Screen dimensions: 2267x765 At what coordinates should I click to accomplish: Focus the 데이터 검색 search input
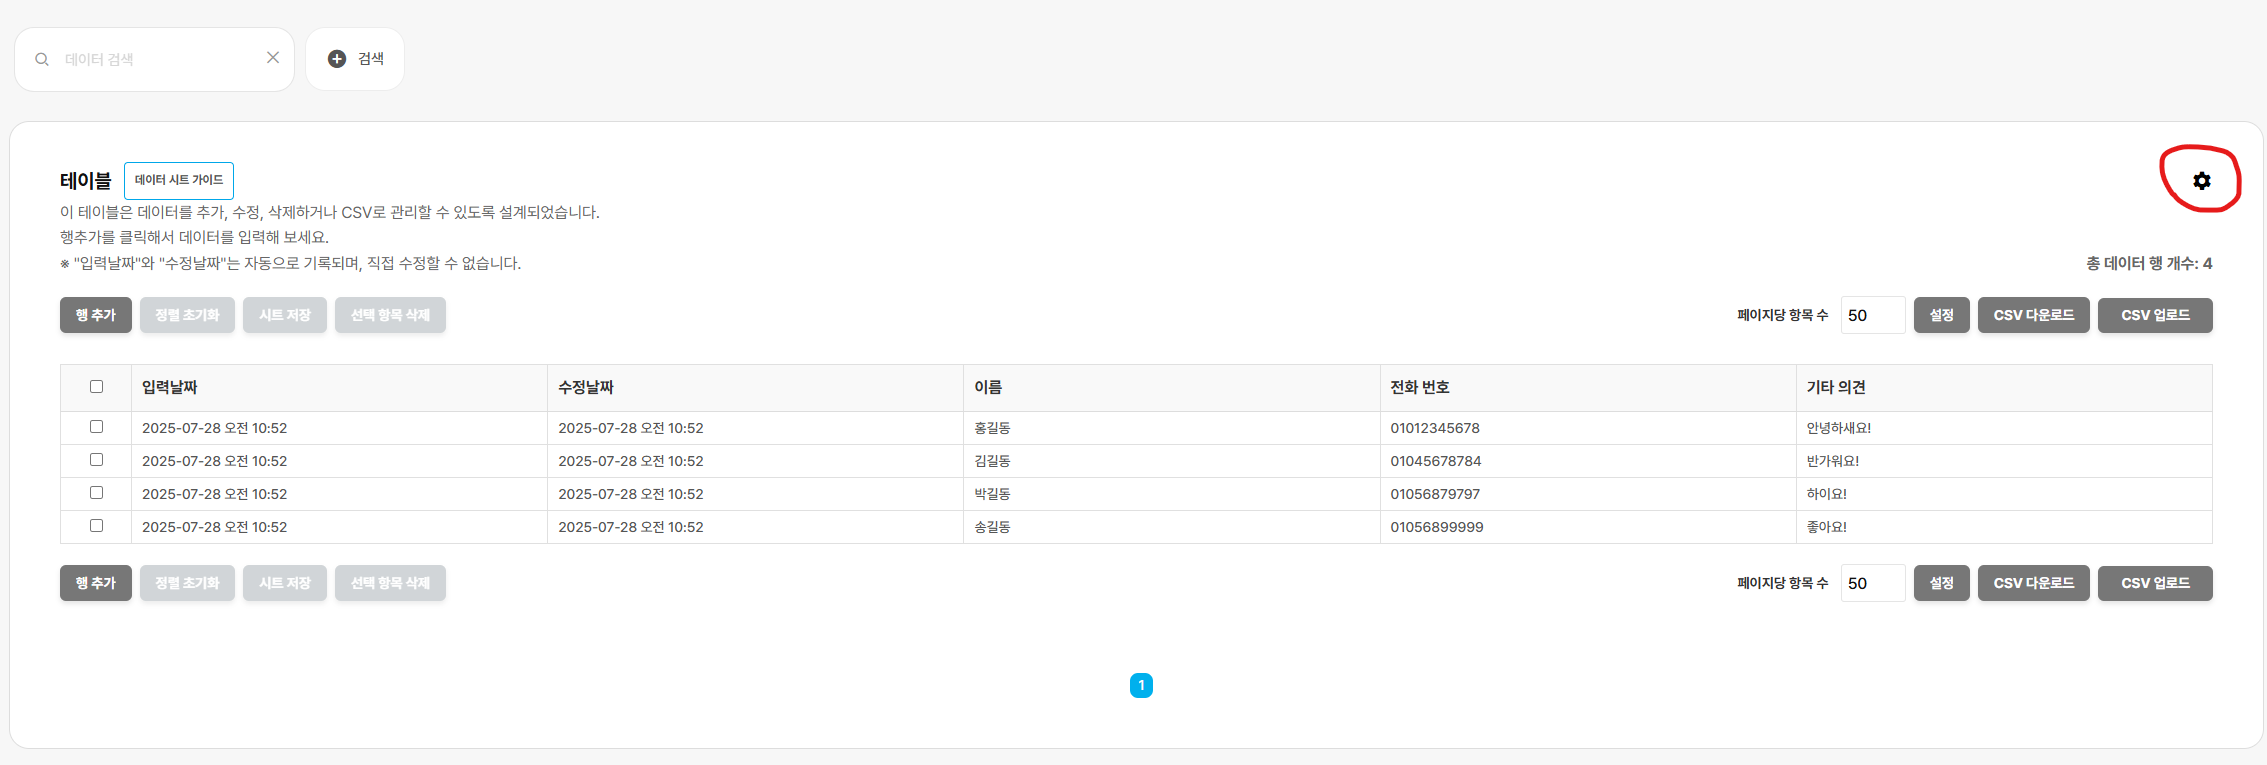158,60
